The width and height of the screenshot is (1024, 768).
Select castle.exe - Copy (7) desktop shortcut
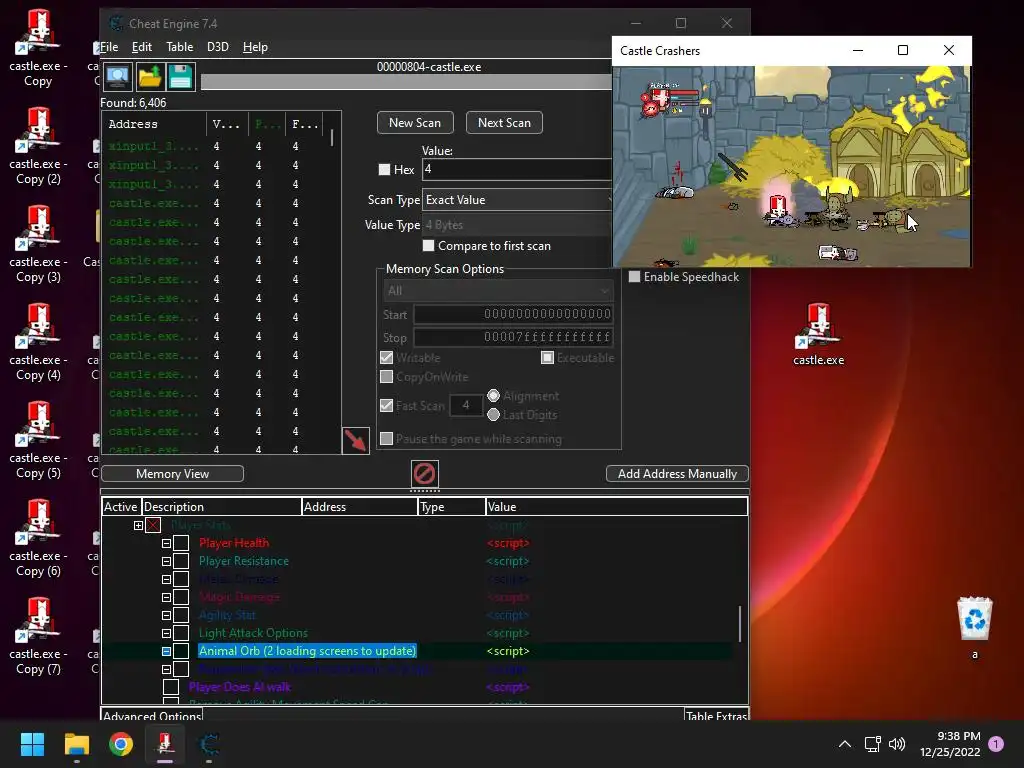tap(38, 637)
